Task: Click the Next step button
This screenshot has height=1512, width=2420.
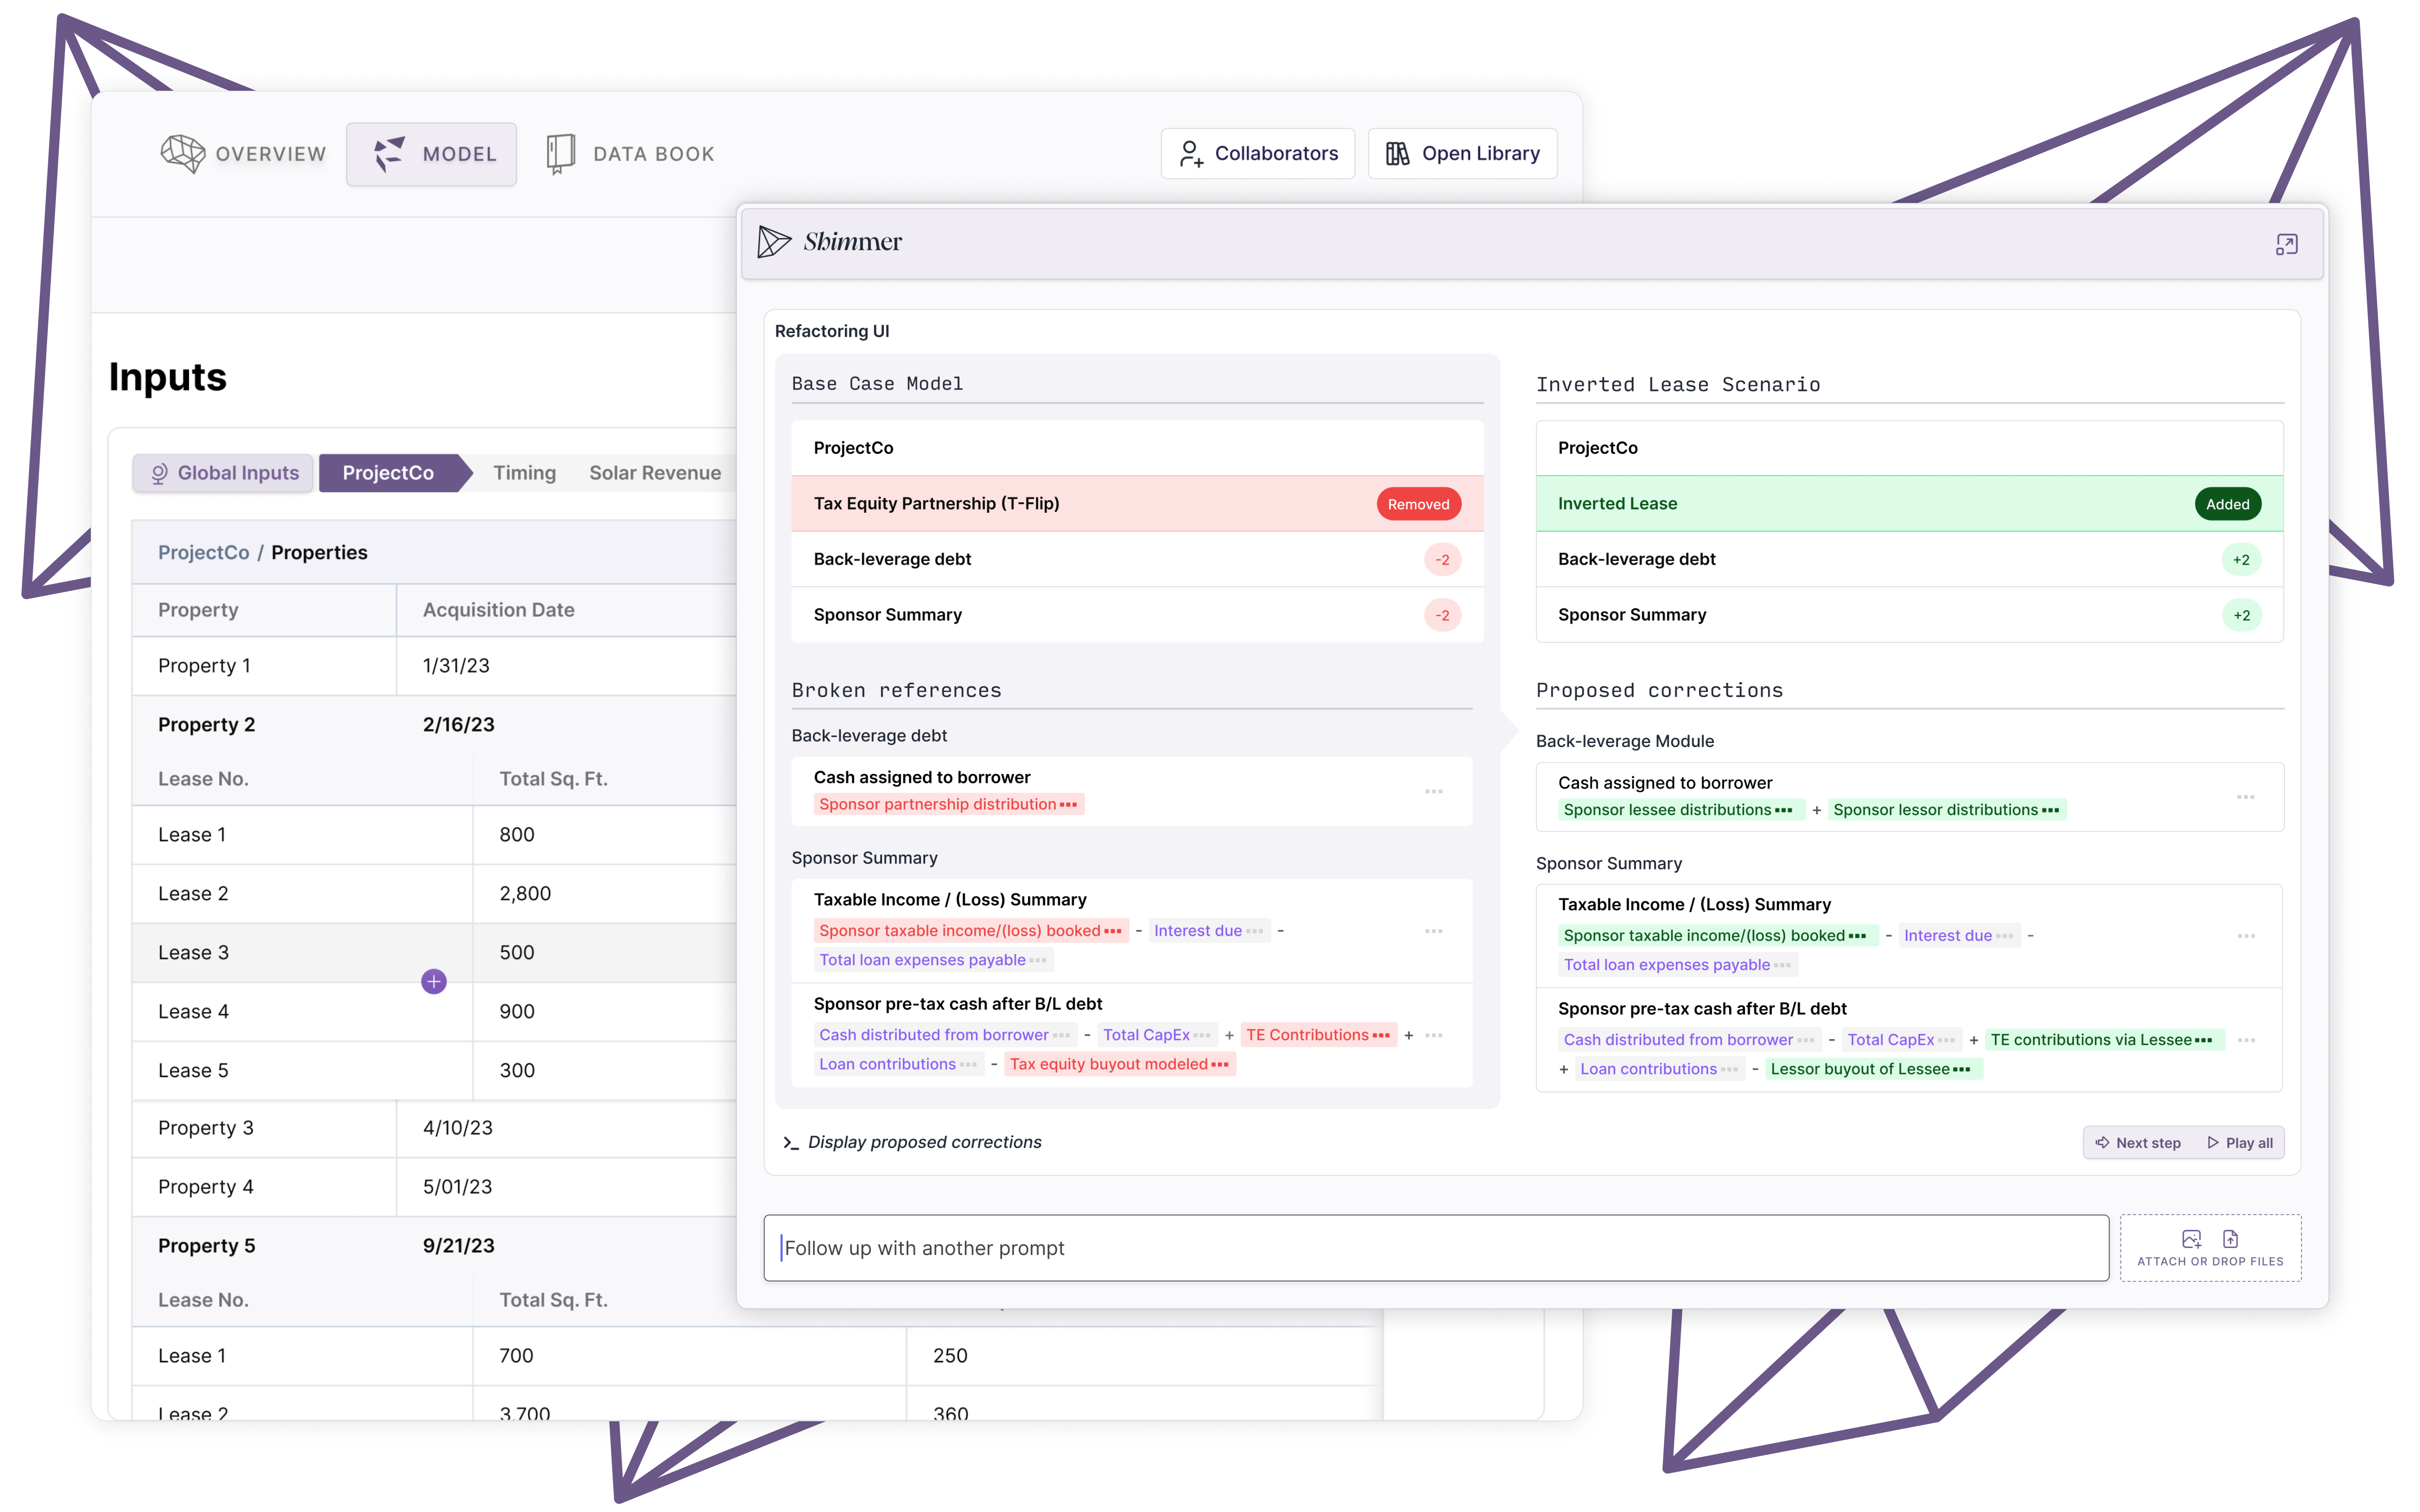Action: (x=2138, y=1143)
